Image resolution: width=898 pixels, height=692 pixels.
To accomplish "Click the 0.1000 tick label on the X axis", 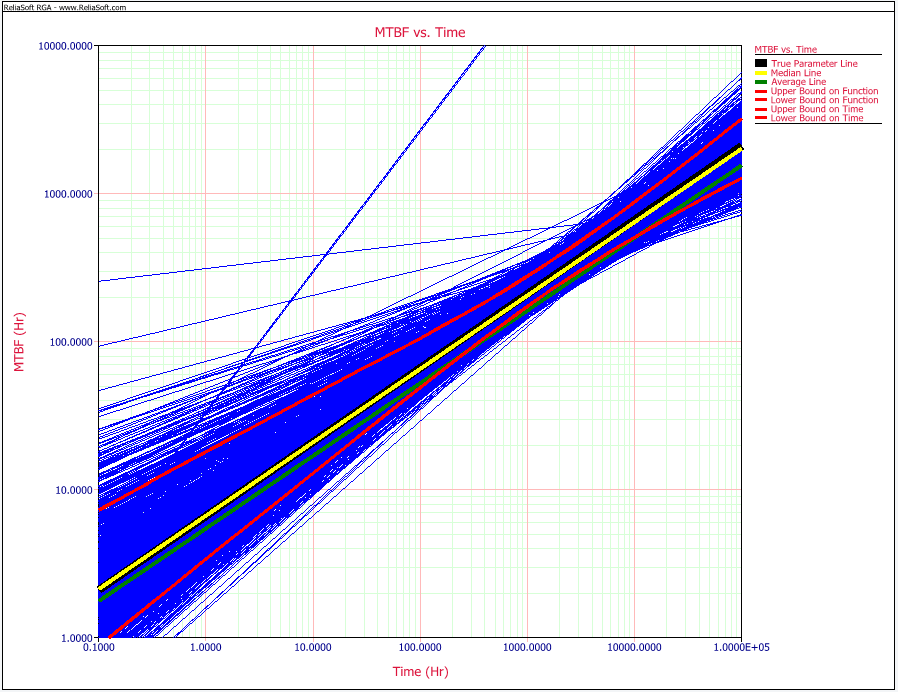I will coord(98,648).
